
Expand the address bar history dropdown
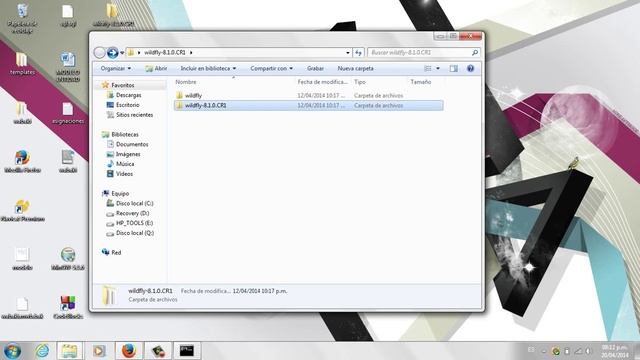click(x=348, y=53)
